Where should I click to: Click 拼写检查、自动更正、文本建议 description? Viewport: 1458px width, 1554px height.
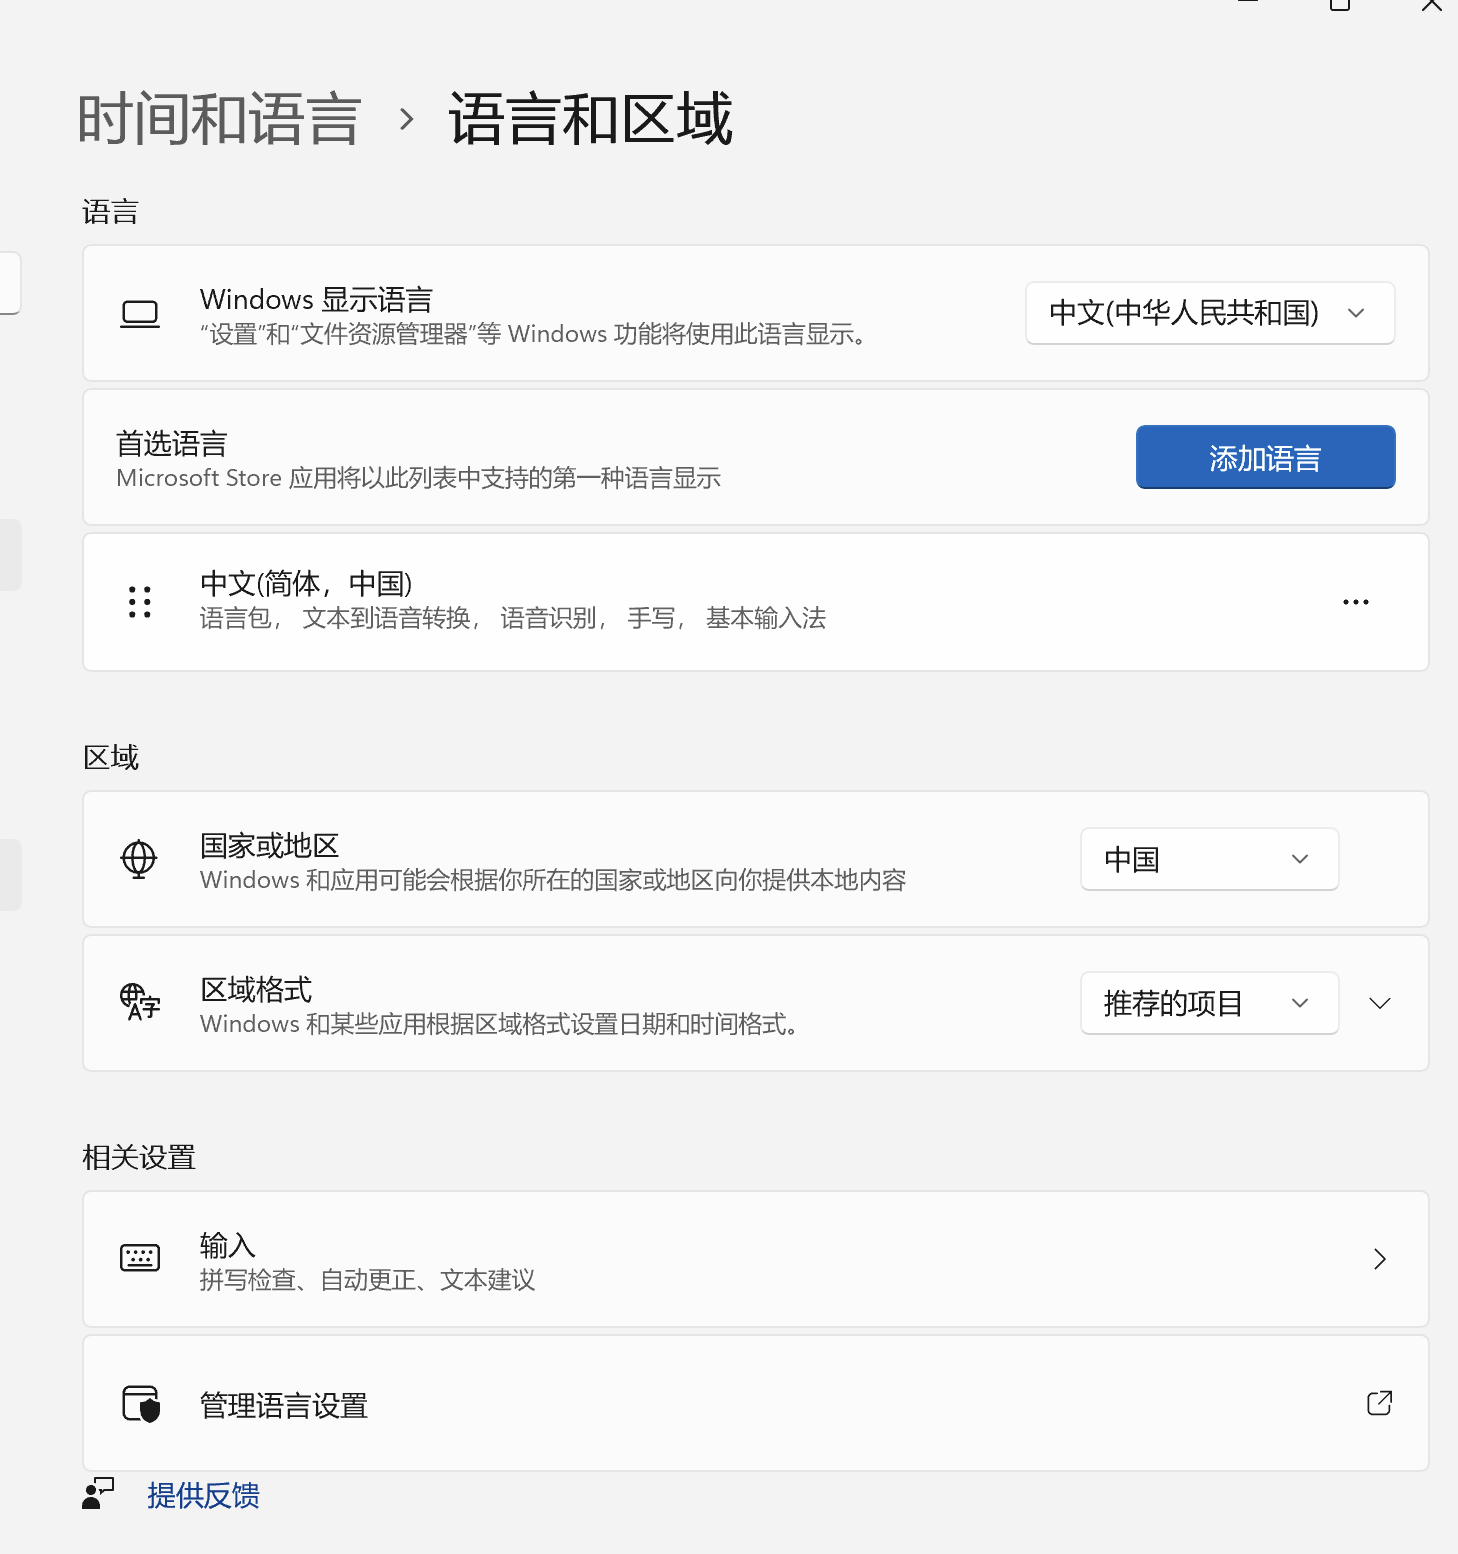click(x=367, y=1280)
